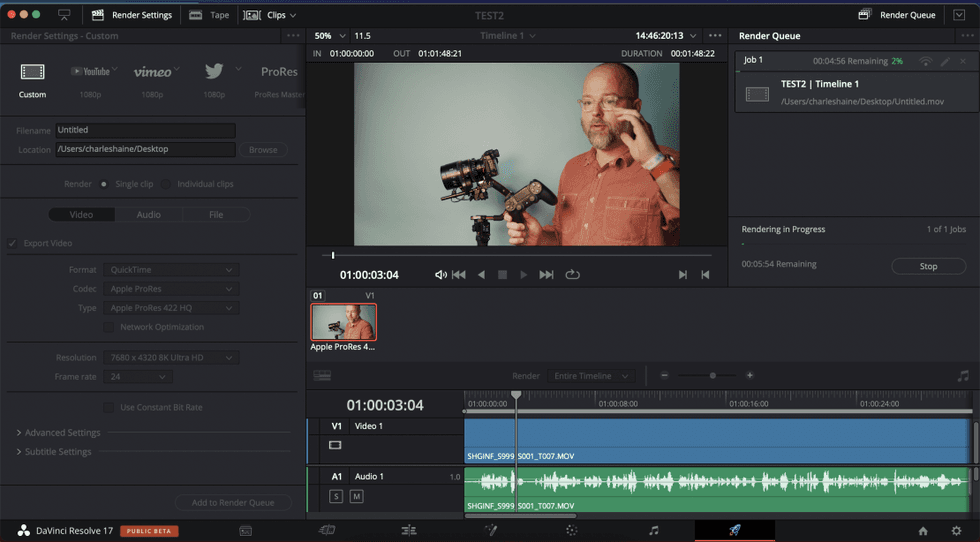Switch to the File settings tab
980x542 pixels.
tap(216, 214)
